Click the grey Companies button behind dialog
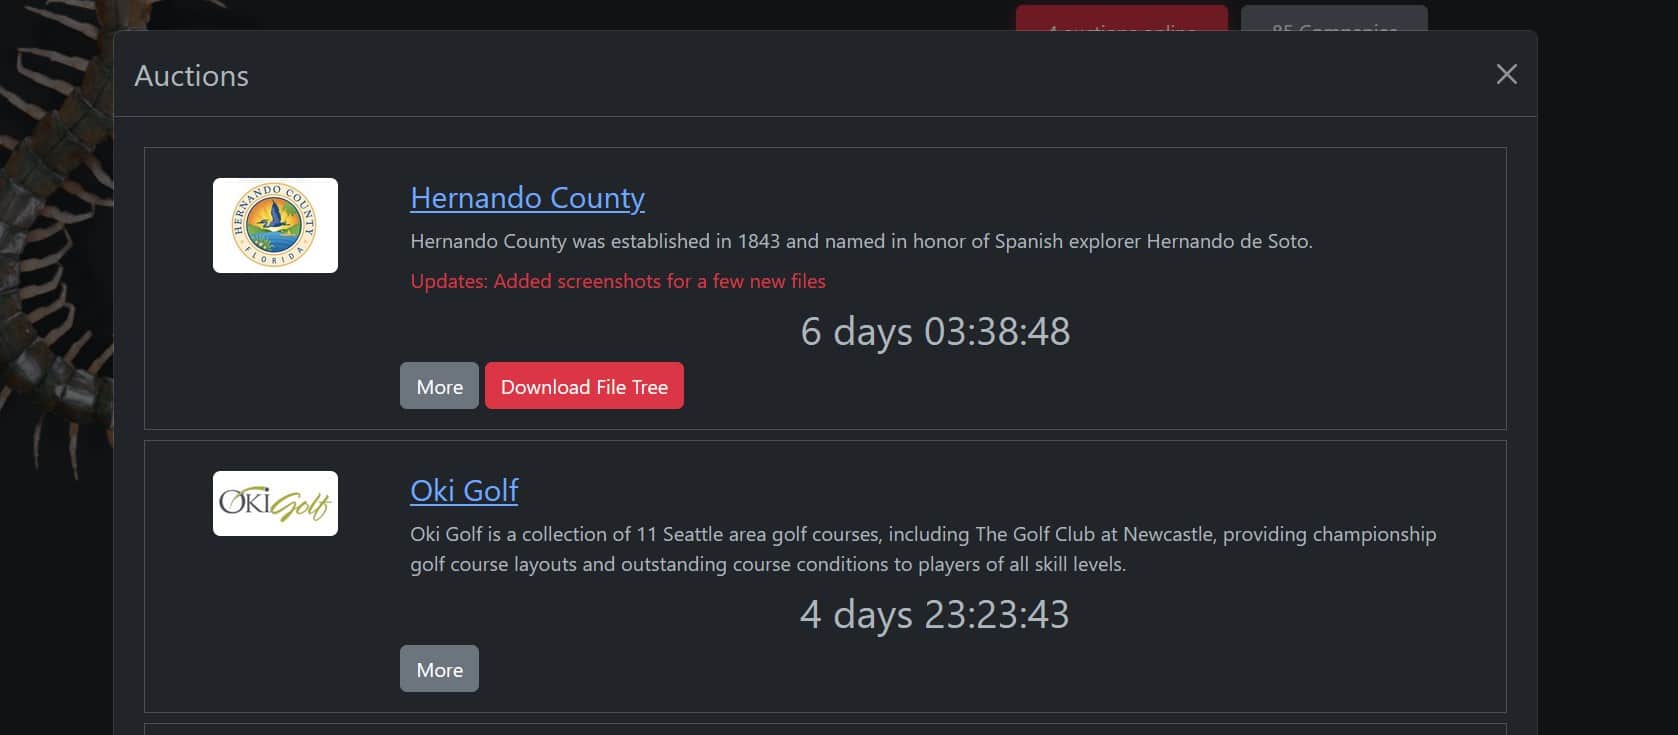The width and height of the screenshot is (1678, 735). (1334, 18)
